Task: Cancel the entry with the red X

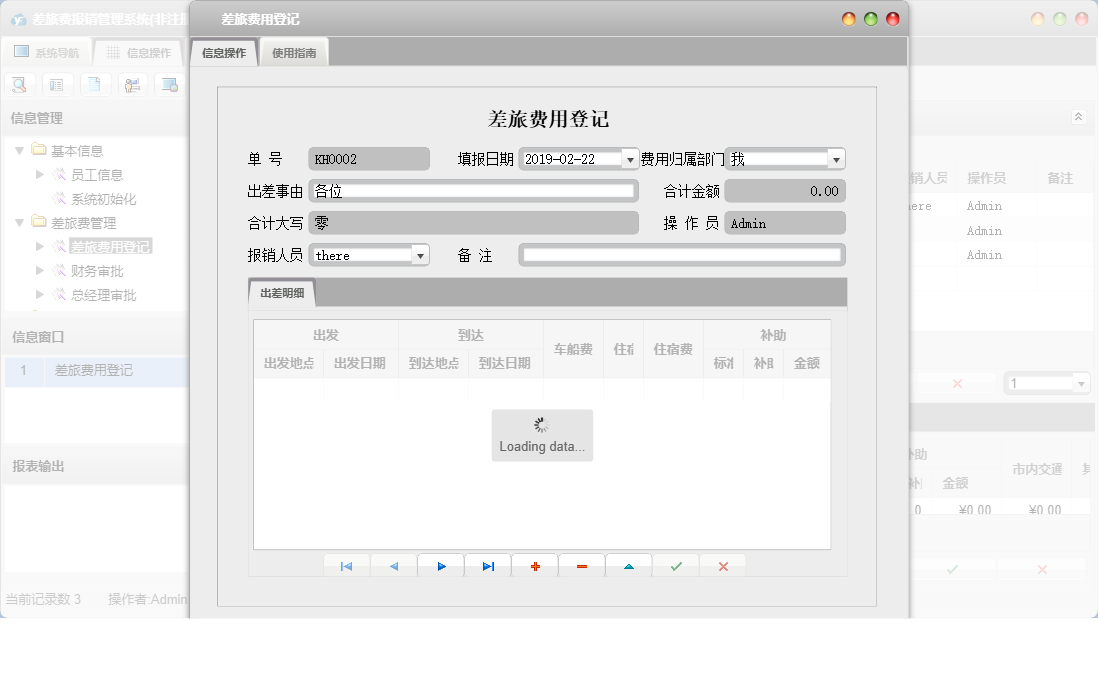Action: pos(723,565)
